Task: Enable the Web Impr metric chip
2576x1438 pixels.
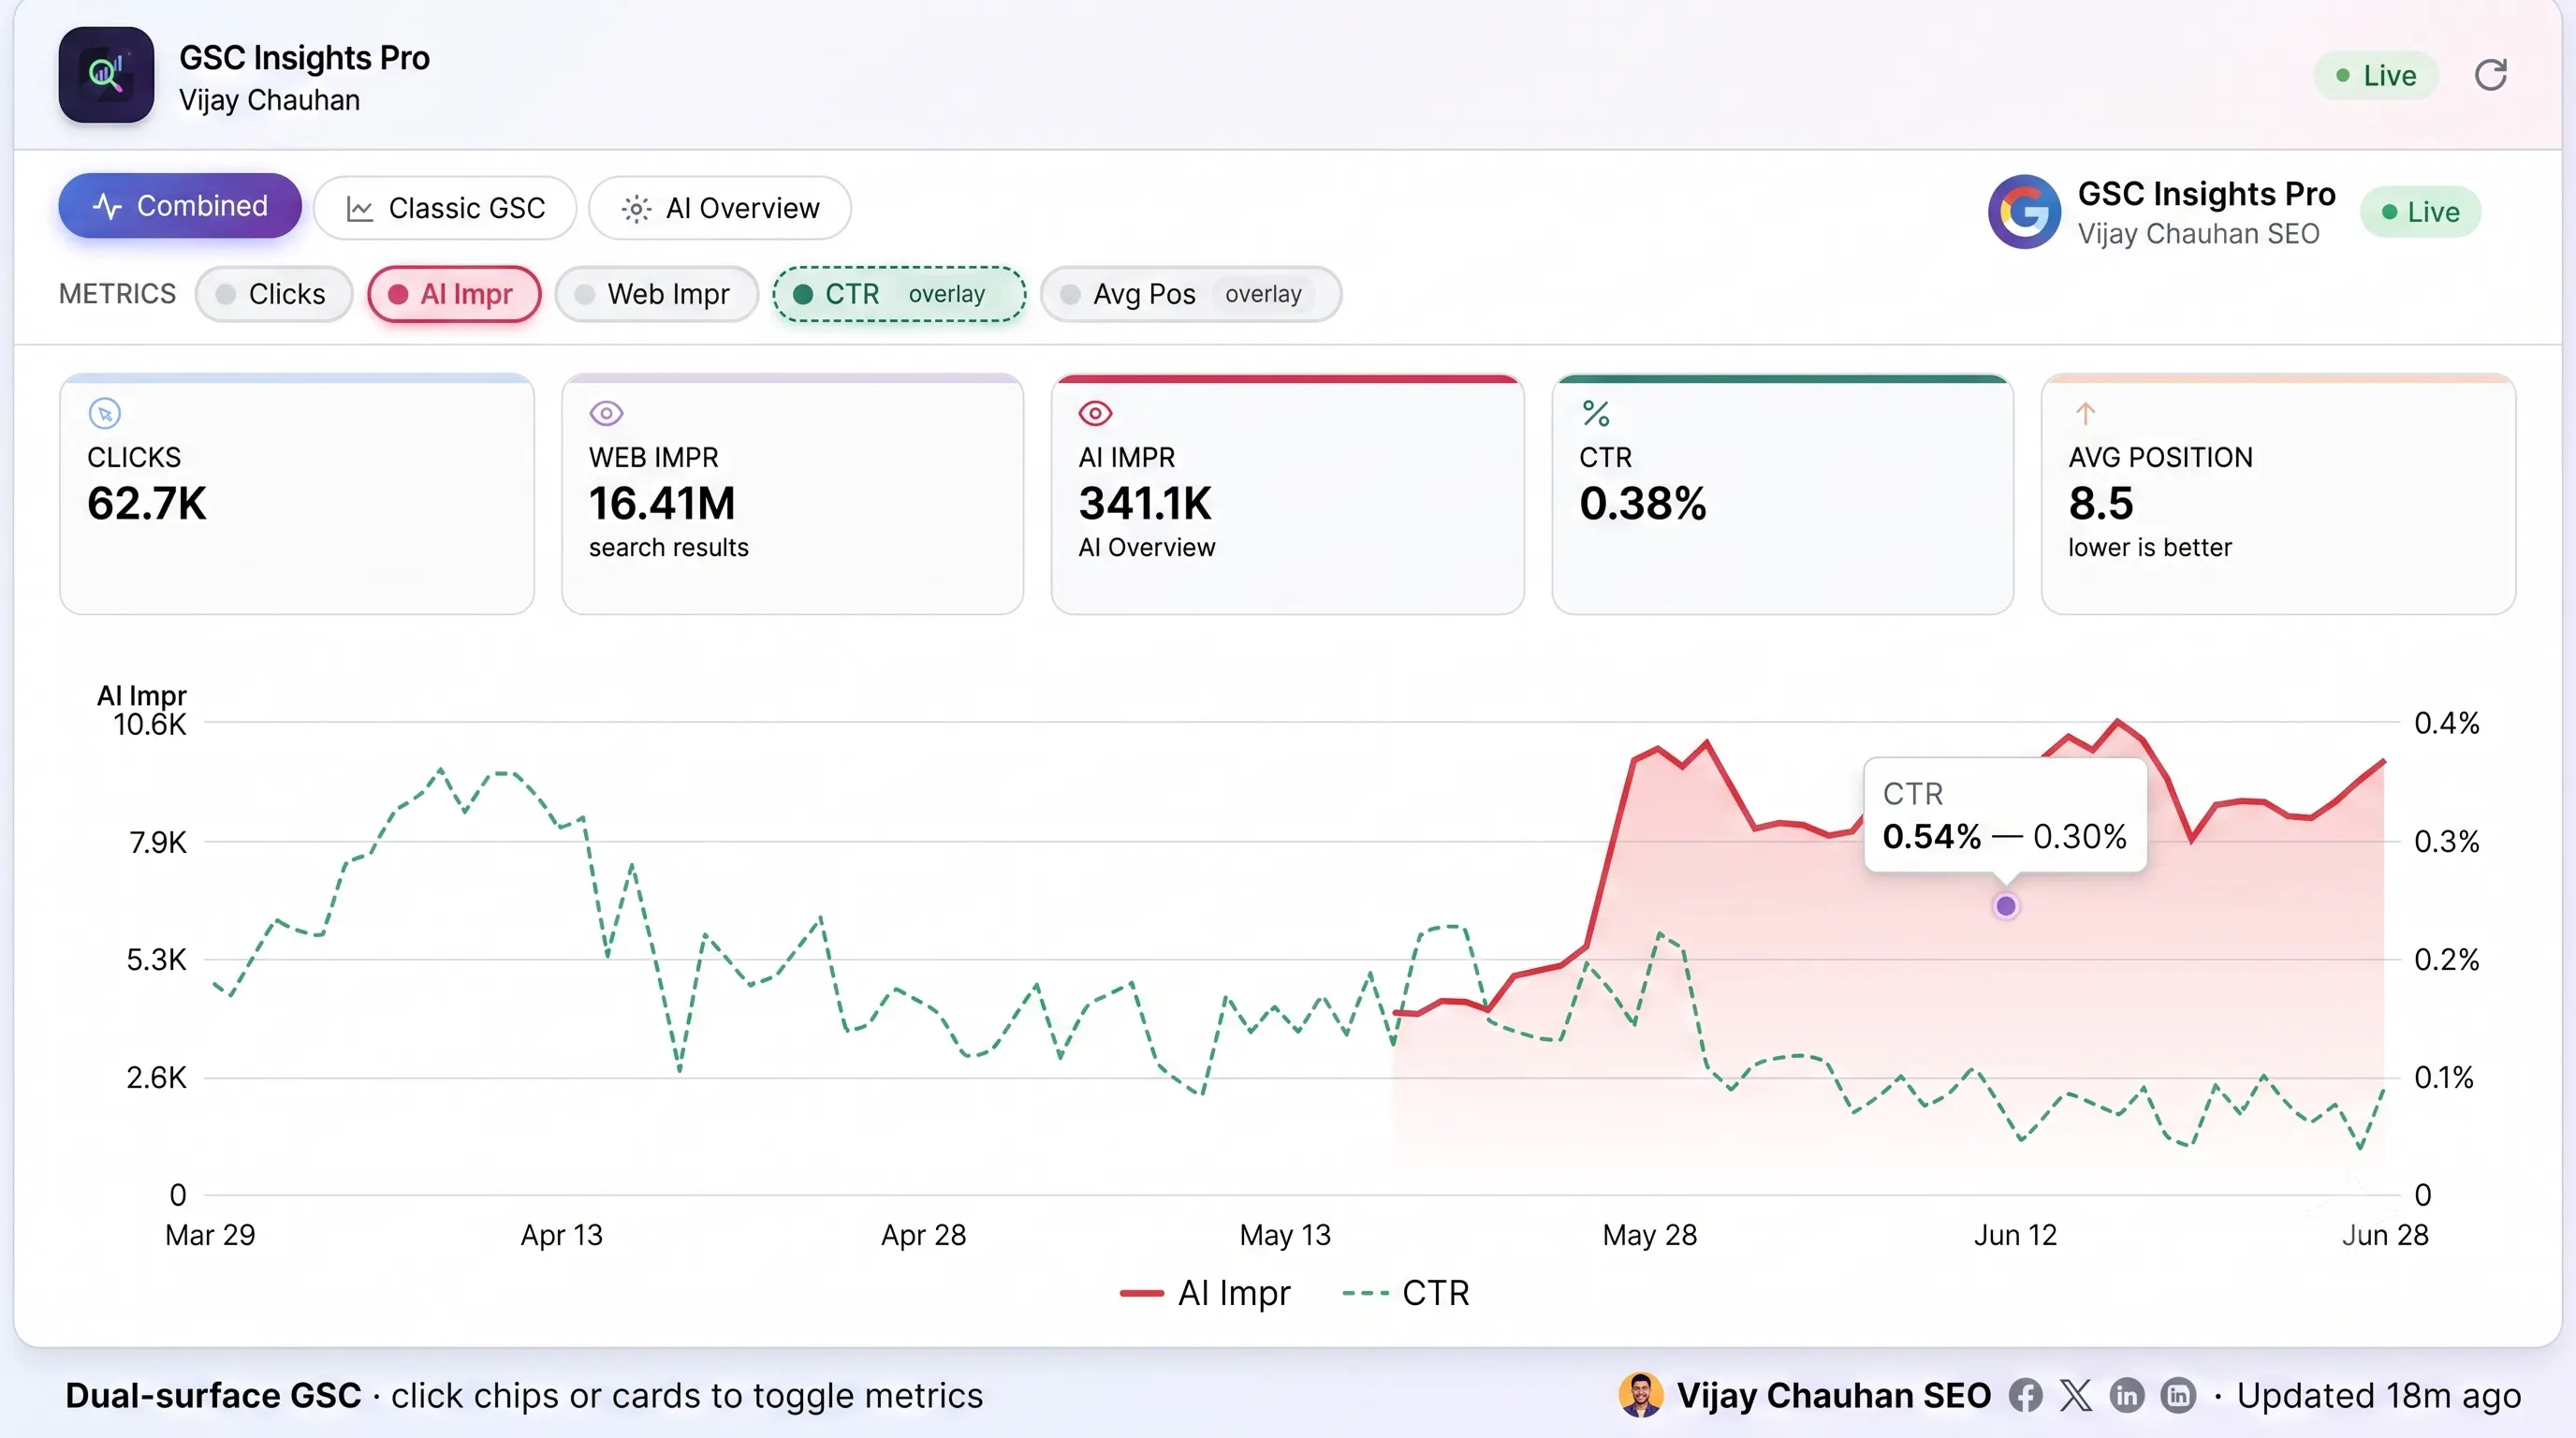Action: (656, 294)
